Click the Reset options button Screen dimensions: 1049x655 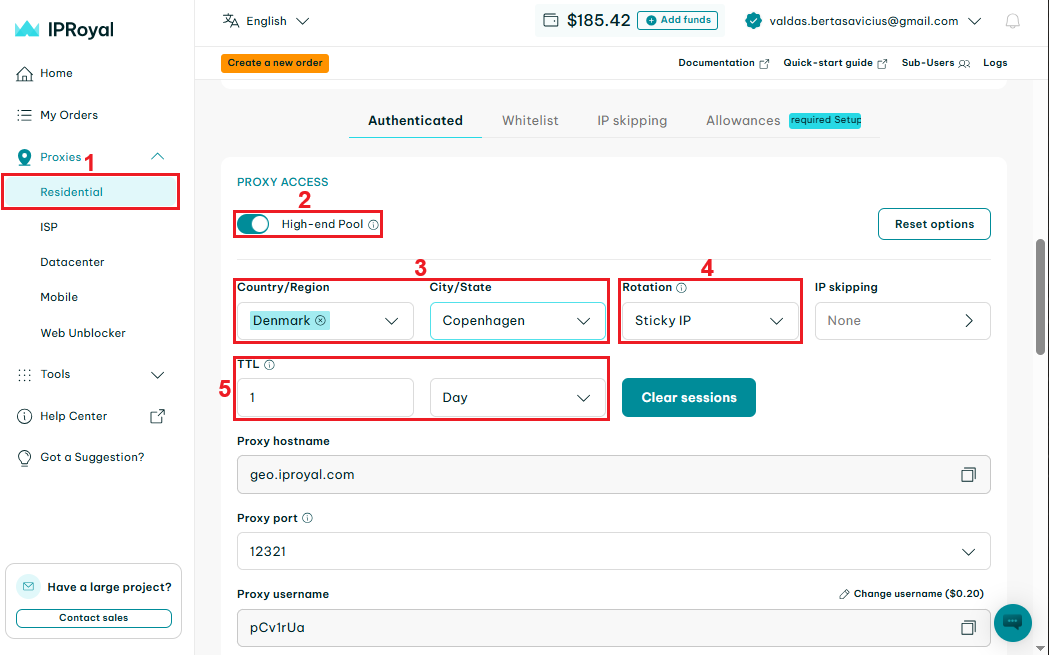coord(934,224)
